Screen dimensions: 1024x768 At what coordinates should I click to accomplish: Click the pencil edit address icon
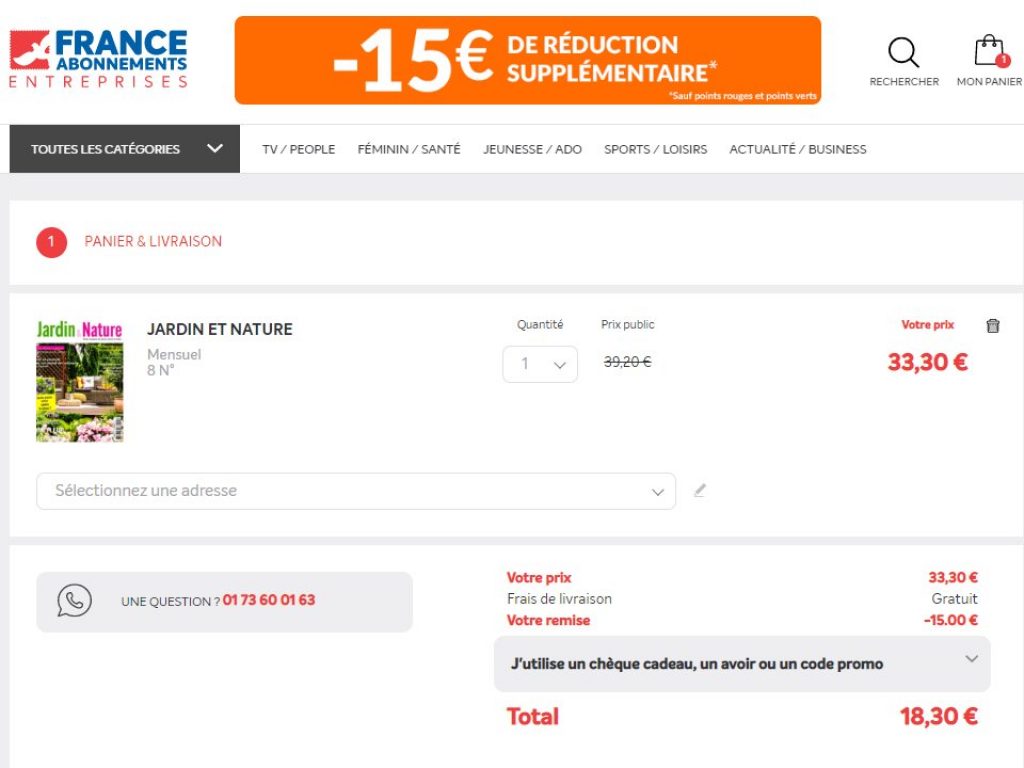coord(700,490)
